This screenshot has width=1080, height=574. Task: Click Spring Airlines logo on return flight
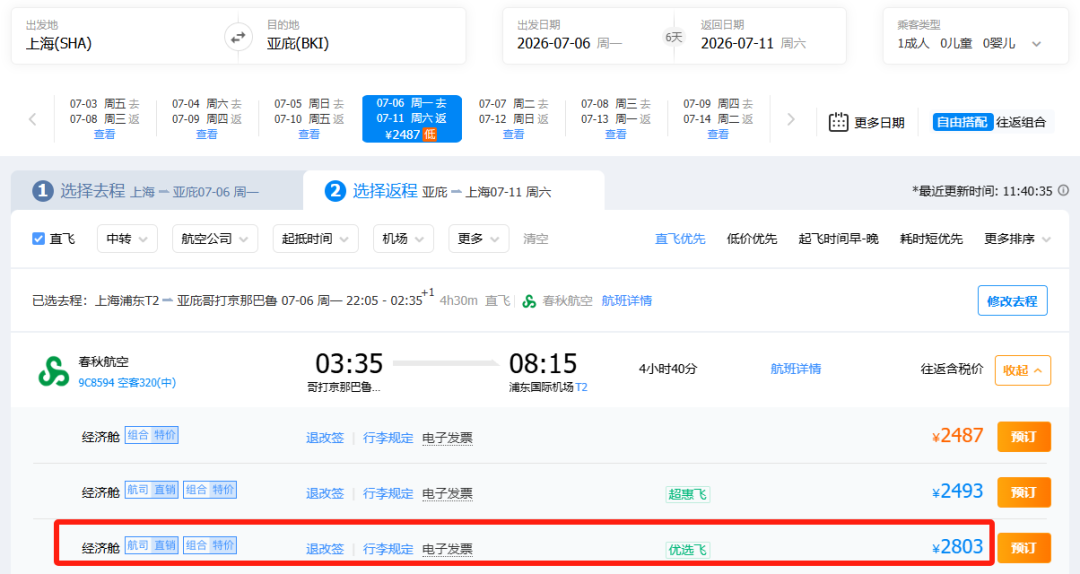click(x=53, y=371)
